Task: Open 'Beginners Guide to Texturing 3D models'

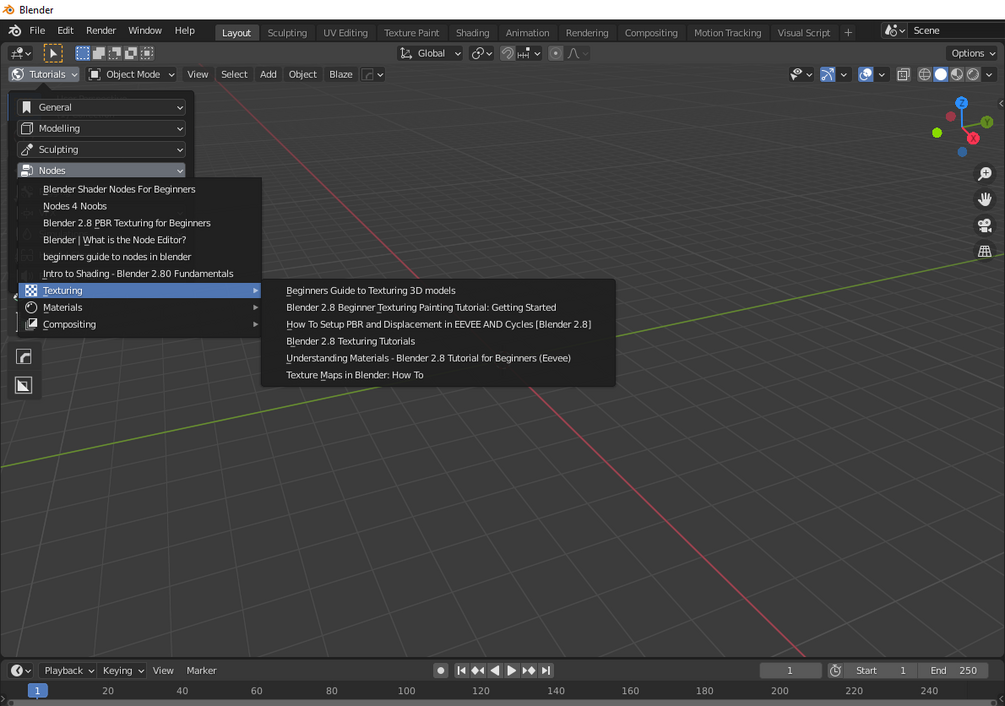Action: coord(438,290)
